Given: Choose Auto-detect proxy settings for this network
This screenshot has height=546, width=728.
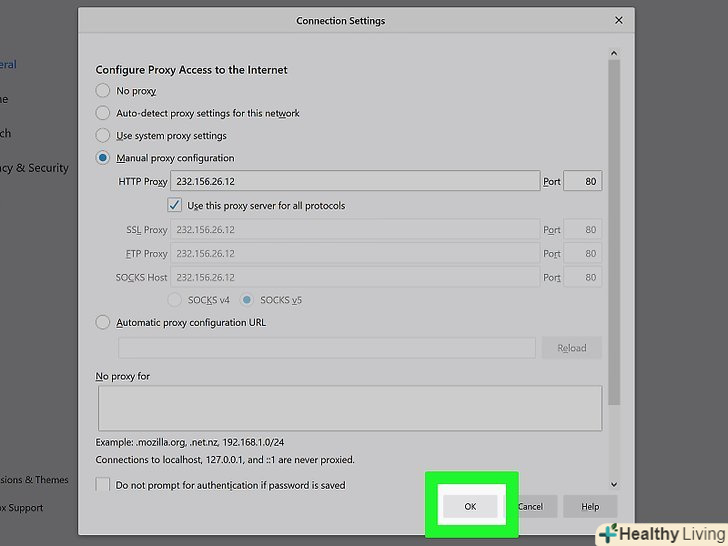Looking at the screenshot, I should click(x=103, y=113).
